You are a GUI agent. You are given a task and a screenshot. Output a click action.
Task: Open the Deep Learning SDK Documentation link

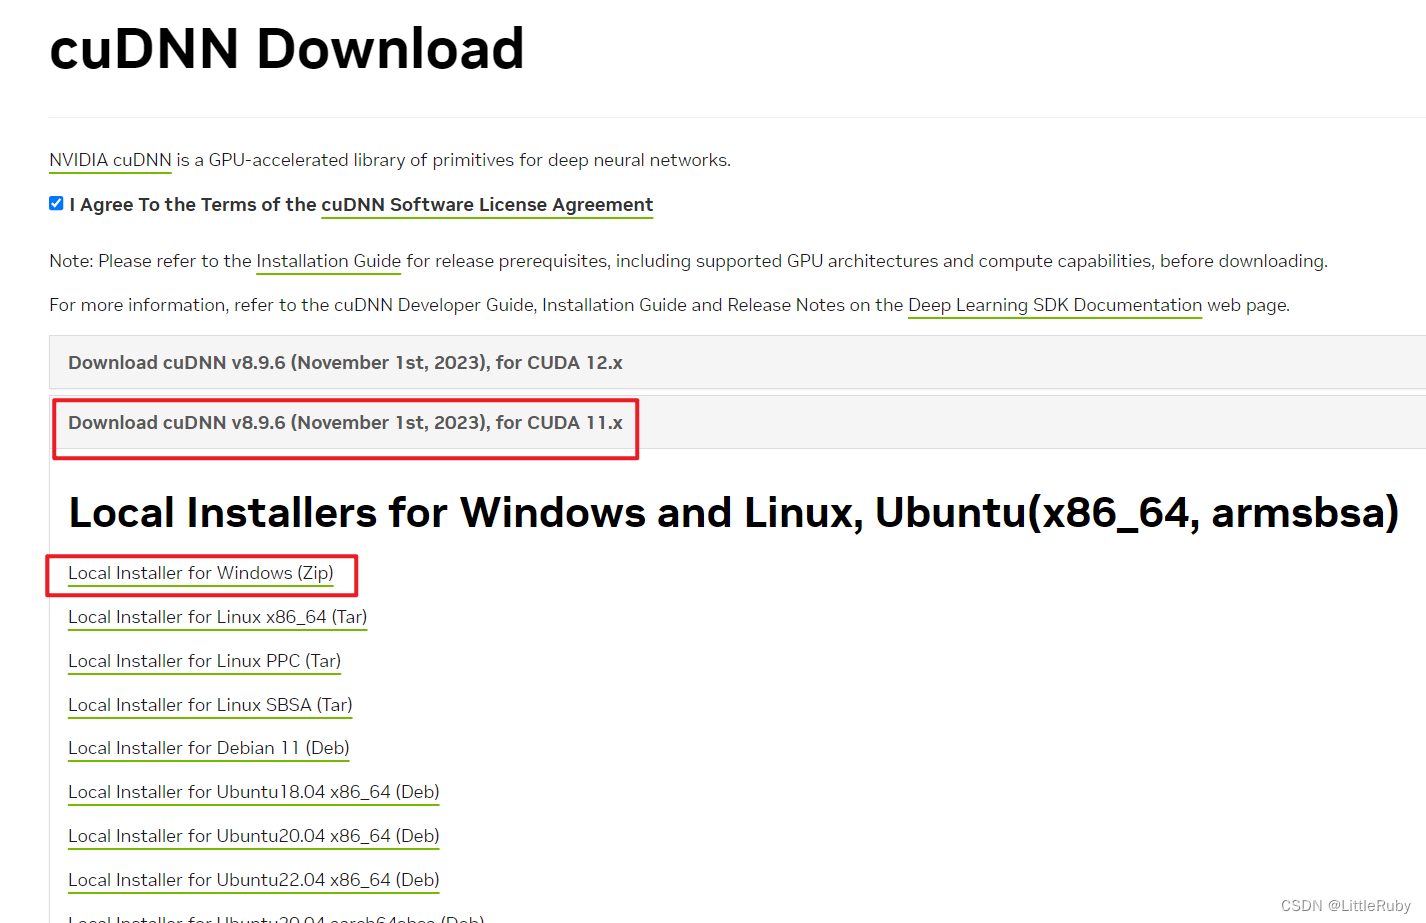(1055, 305)
